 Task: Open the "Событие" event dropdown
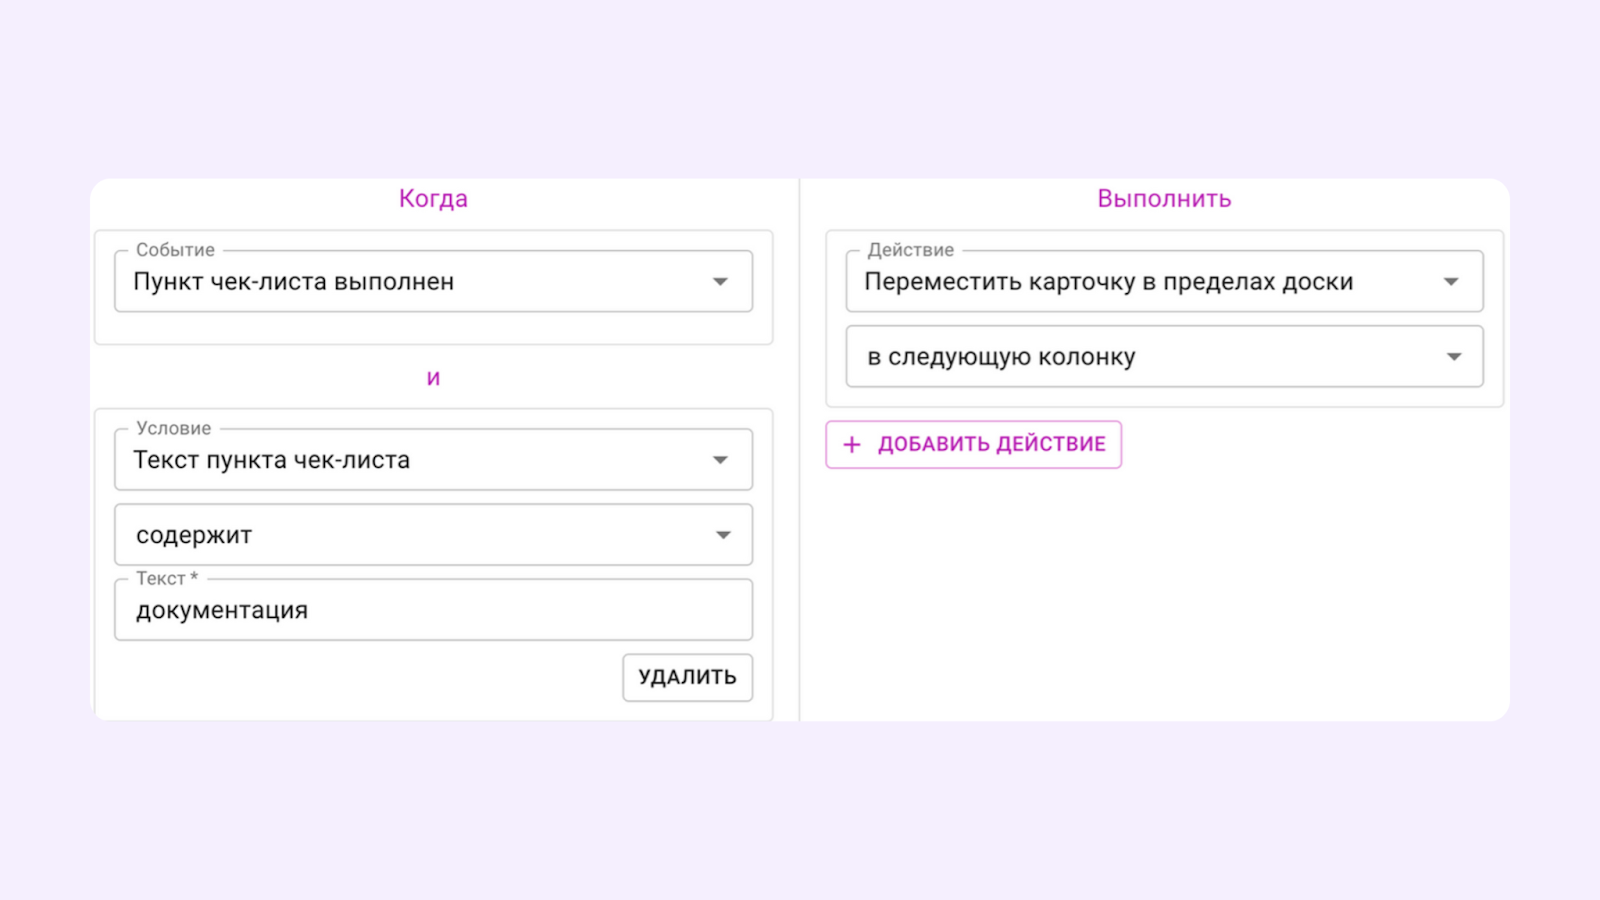pos(433,281)
